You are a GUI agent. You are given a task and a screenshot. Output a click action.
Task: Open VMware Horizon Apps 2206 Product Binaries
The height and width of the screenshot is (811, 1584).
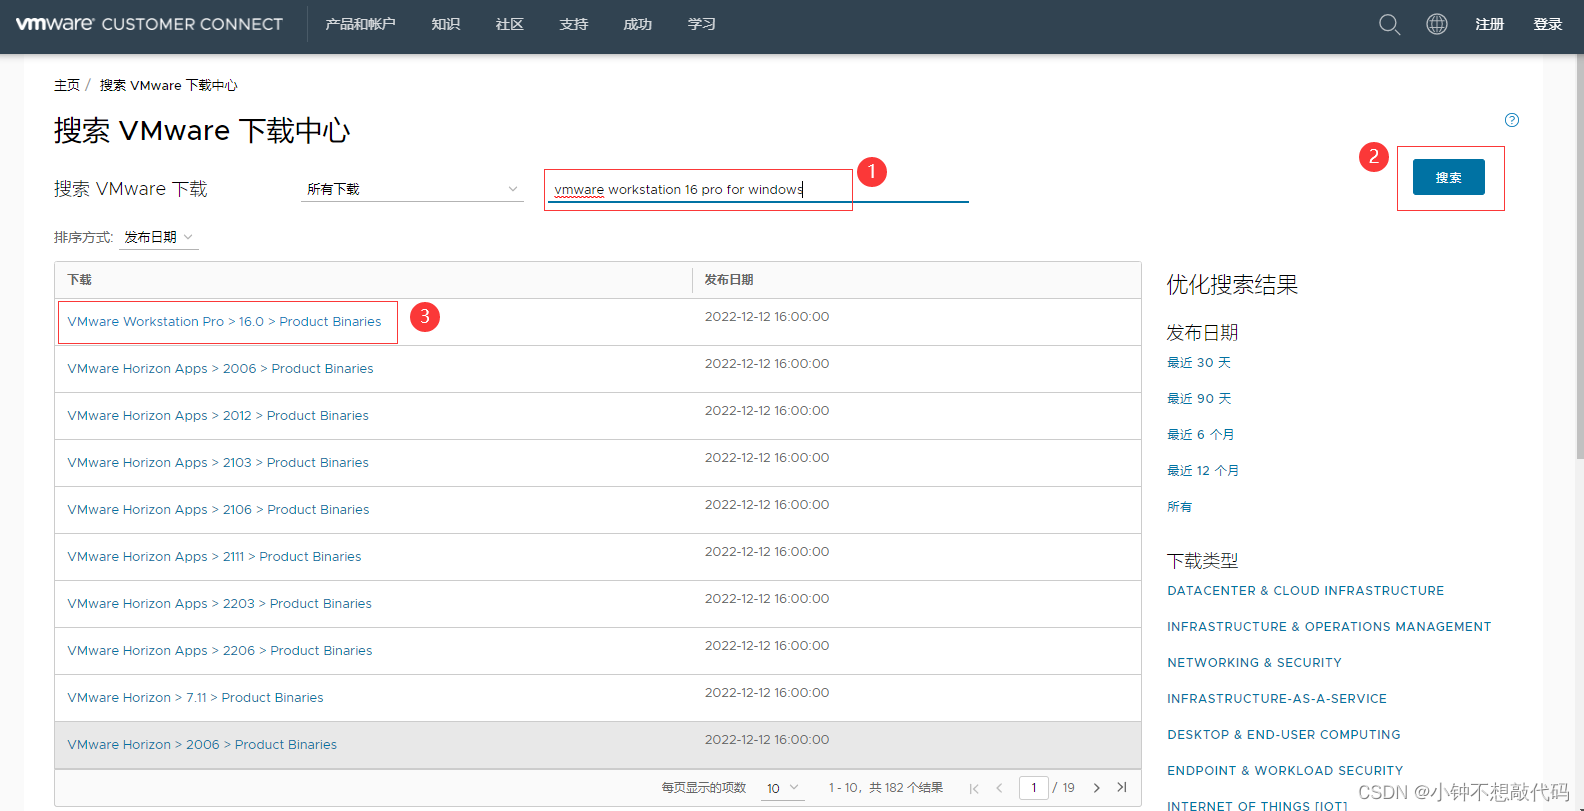coord(220,651)
